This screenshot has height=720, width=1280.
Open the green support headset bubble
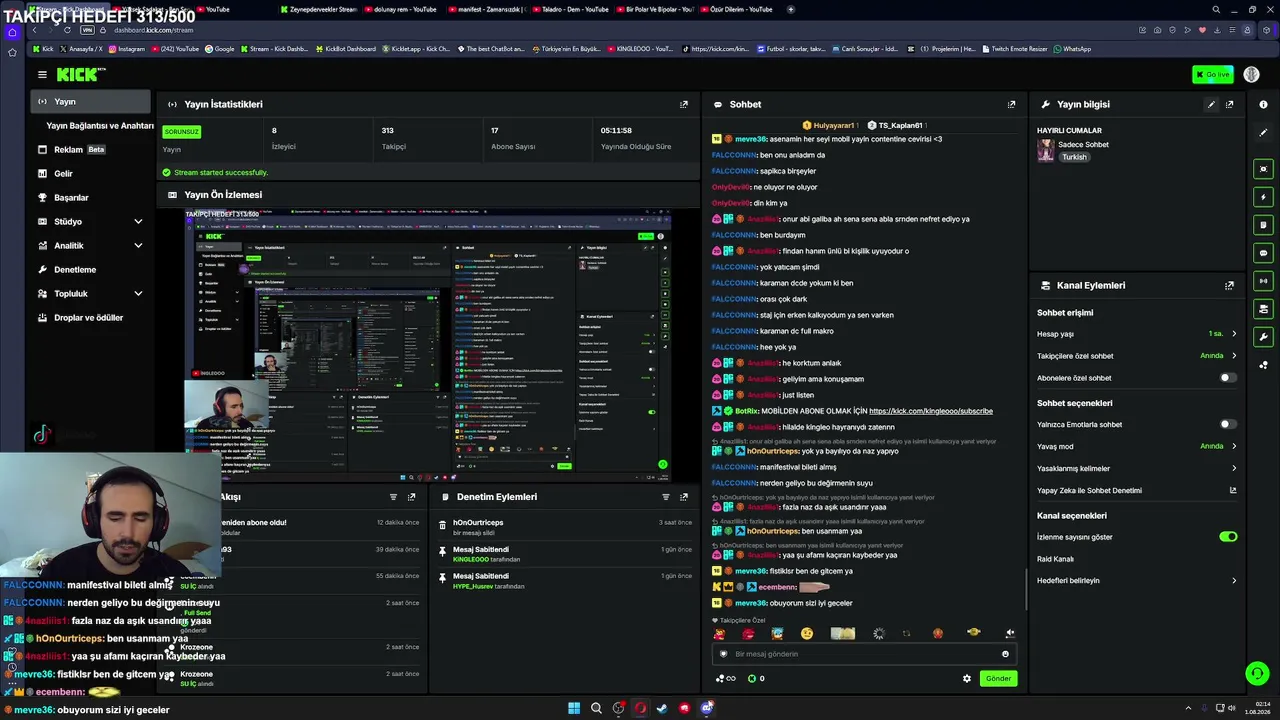point(1257,673)
